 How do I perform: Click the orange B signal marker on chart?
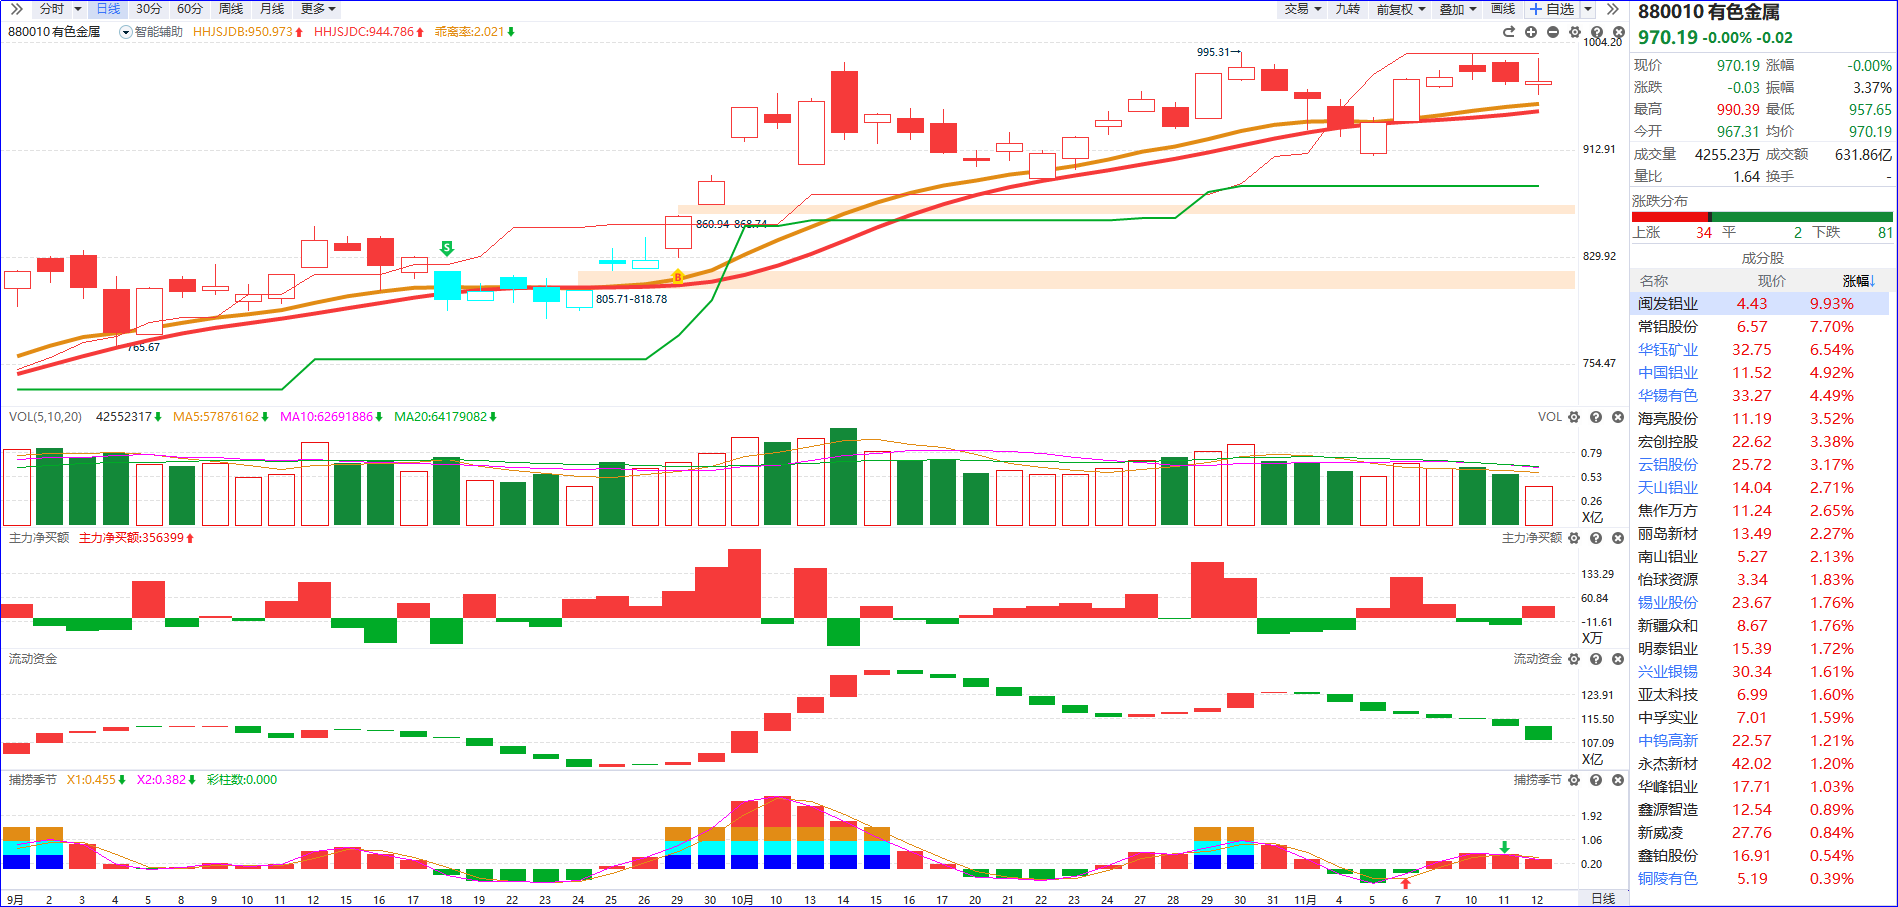pos(678,277)
